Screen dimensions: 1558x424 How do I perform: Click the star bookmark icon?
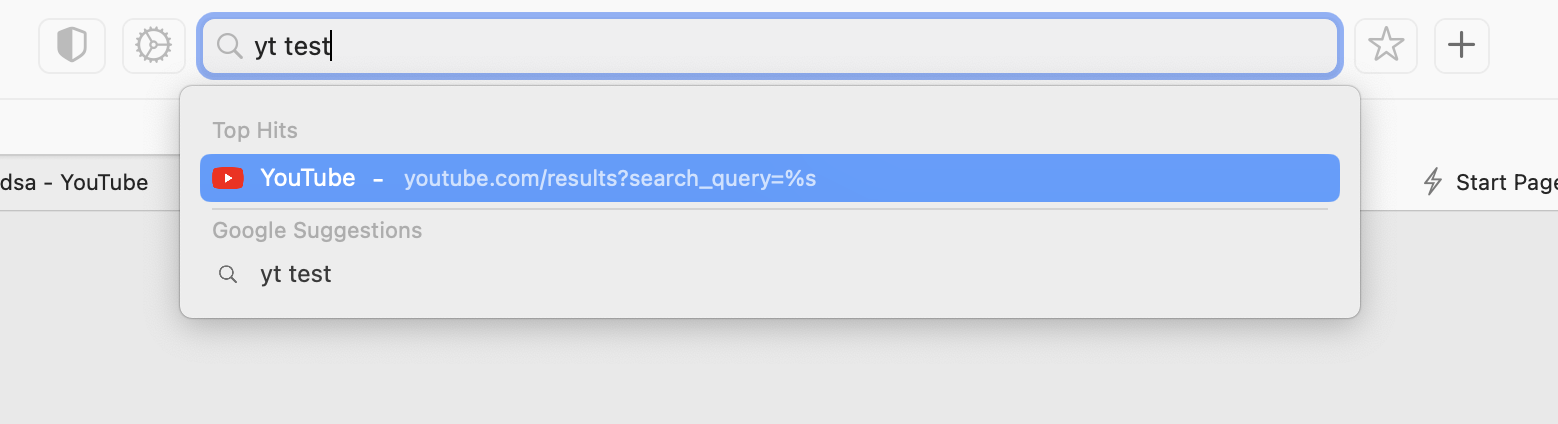point(1385,45)
